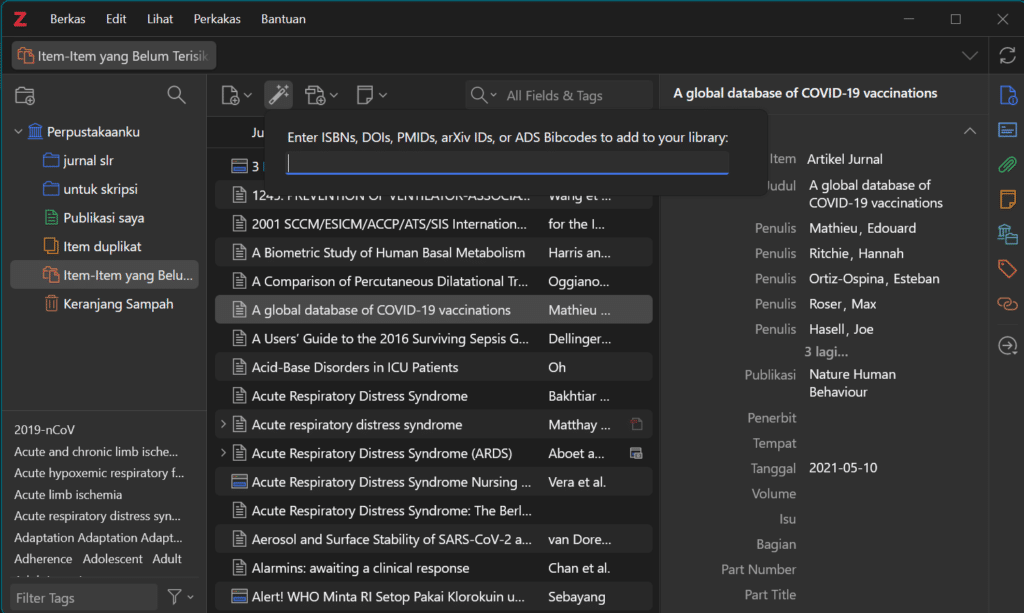1024x613 pixels.
Task: Select Acid-Base Disorders in ICU Patients
Action: (434, 368)
